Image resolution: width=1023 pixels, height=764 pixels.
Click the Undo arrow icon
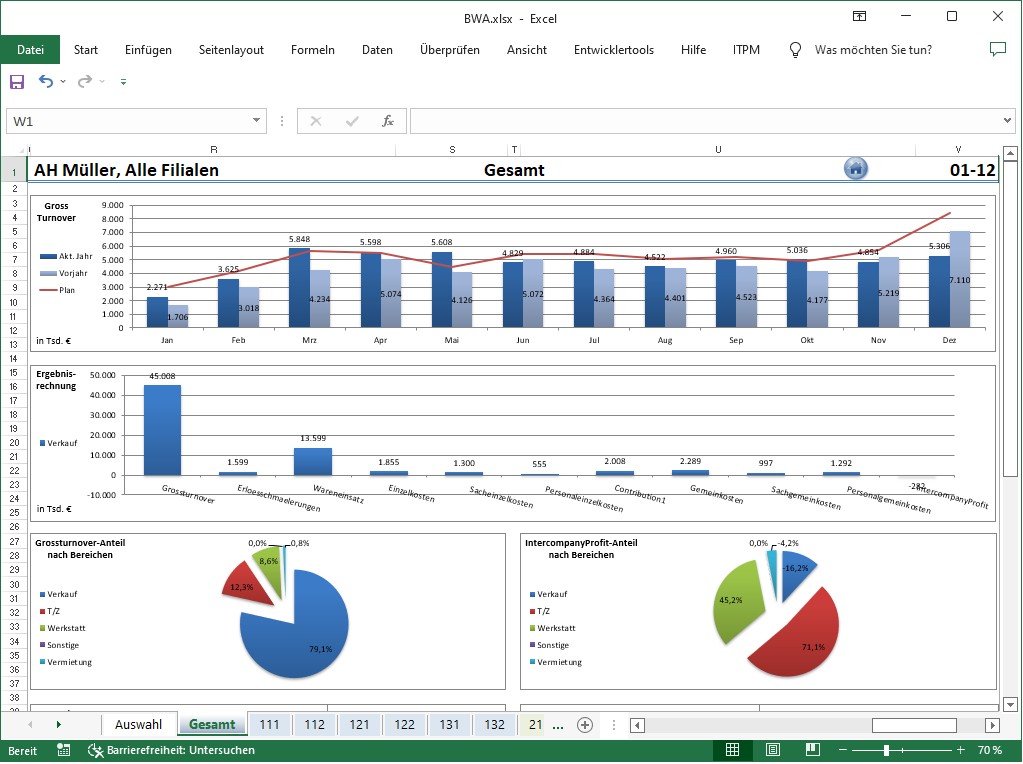(x=46, y=81)
